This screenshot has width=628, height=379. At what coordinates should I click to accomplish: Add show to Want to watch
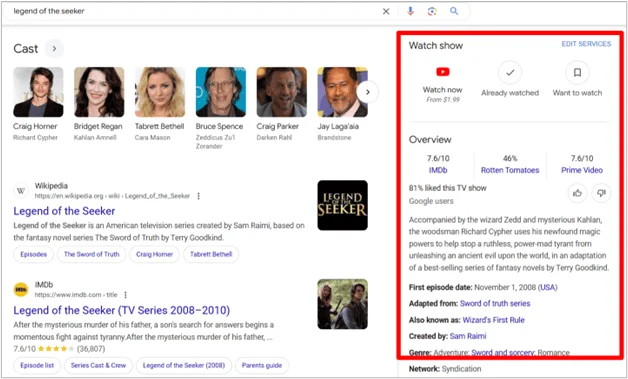click(577, 73)
